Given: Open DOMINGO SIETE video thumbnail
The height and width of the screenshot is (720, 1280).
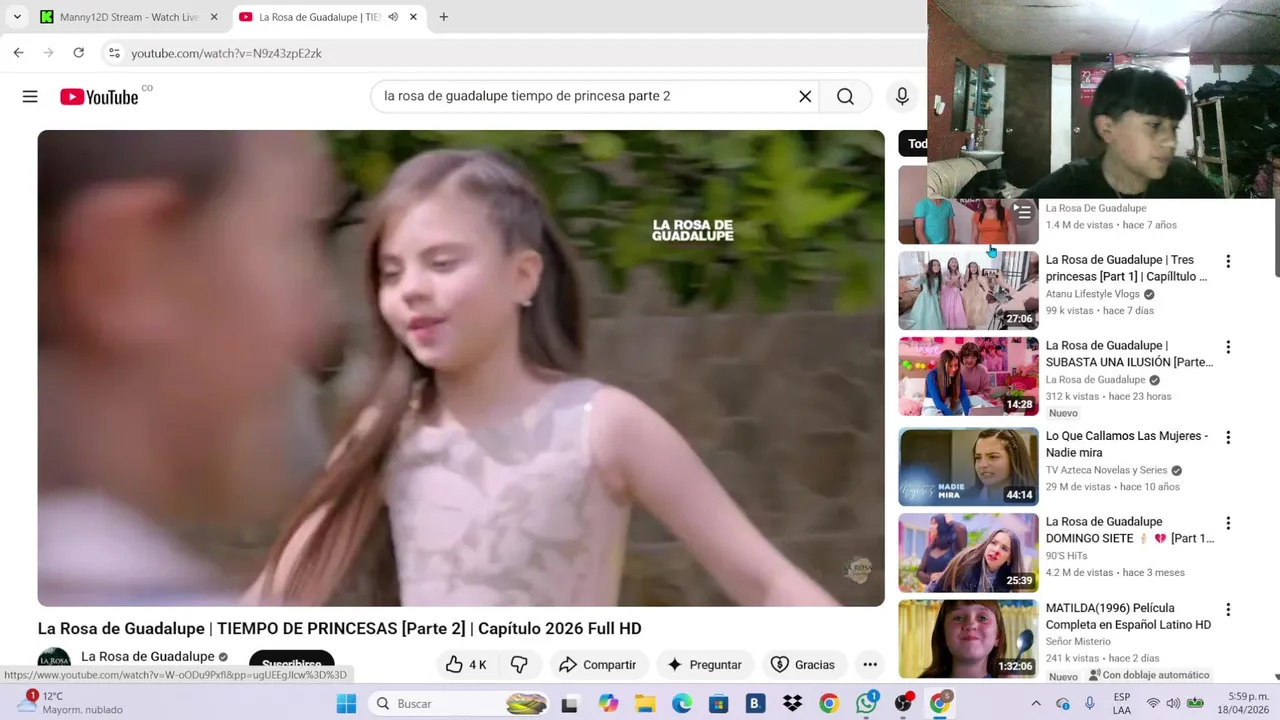Looking at the screenshot, I should click(968, 552).
